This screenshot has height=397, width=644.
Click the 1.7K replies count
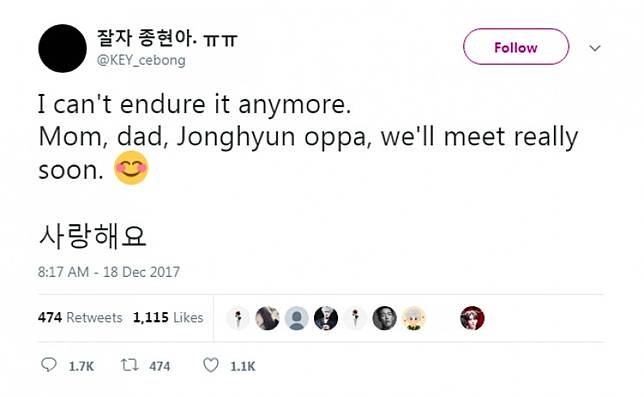tap(81, 366)
